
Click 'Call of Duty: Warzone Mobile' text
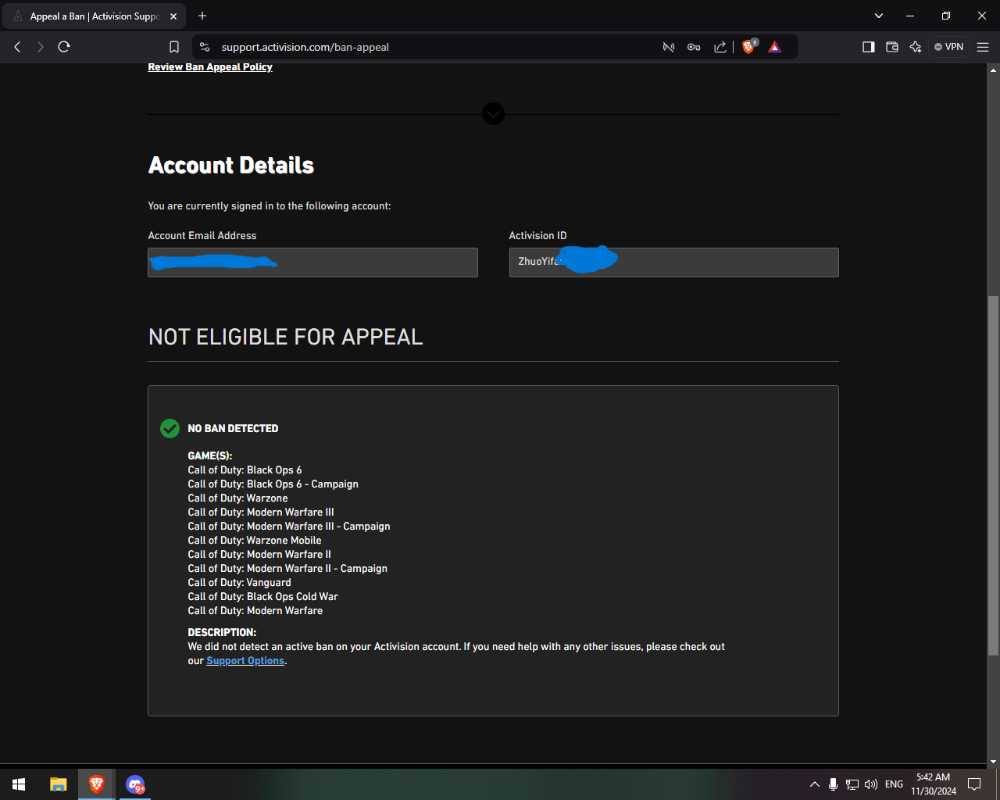254,540
